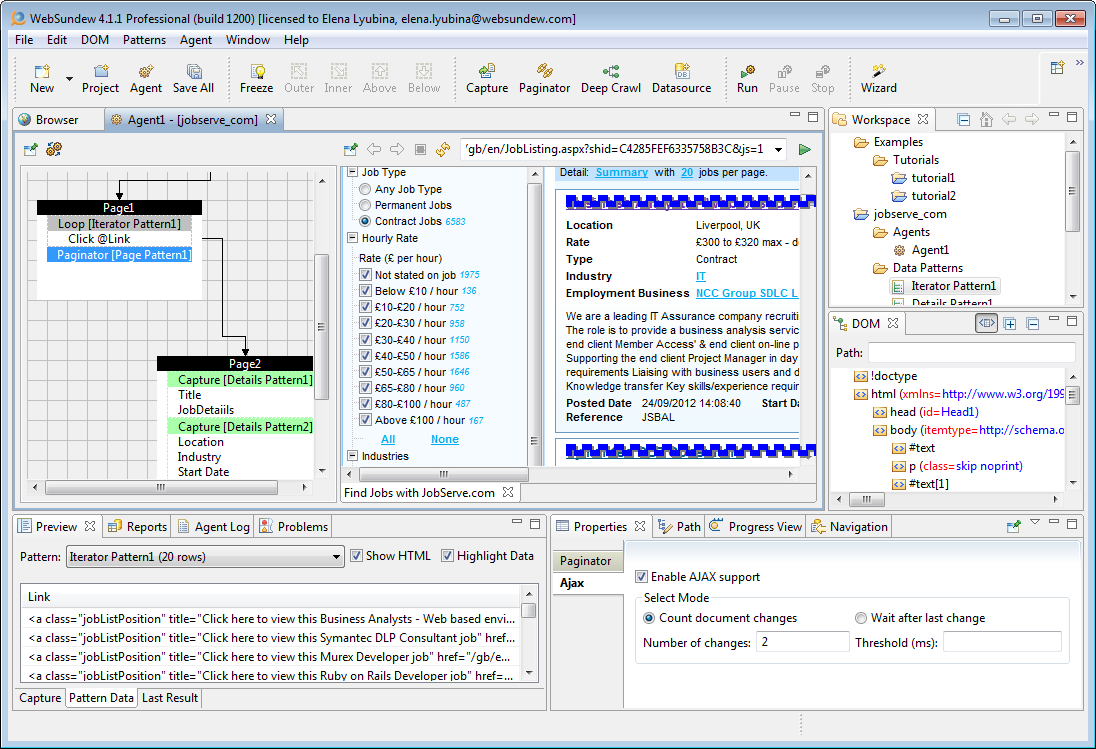The height and width of the screenshot is (749, 1096).
Task: Switch to Browser tab
Action: click(57, 120)
